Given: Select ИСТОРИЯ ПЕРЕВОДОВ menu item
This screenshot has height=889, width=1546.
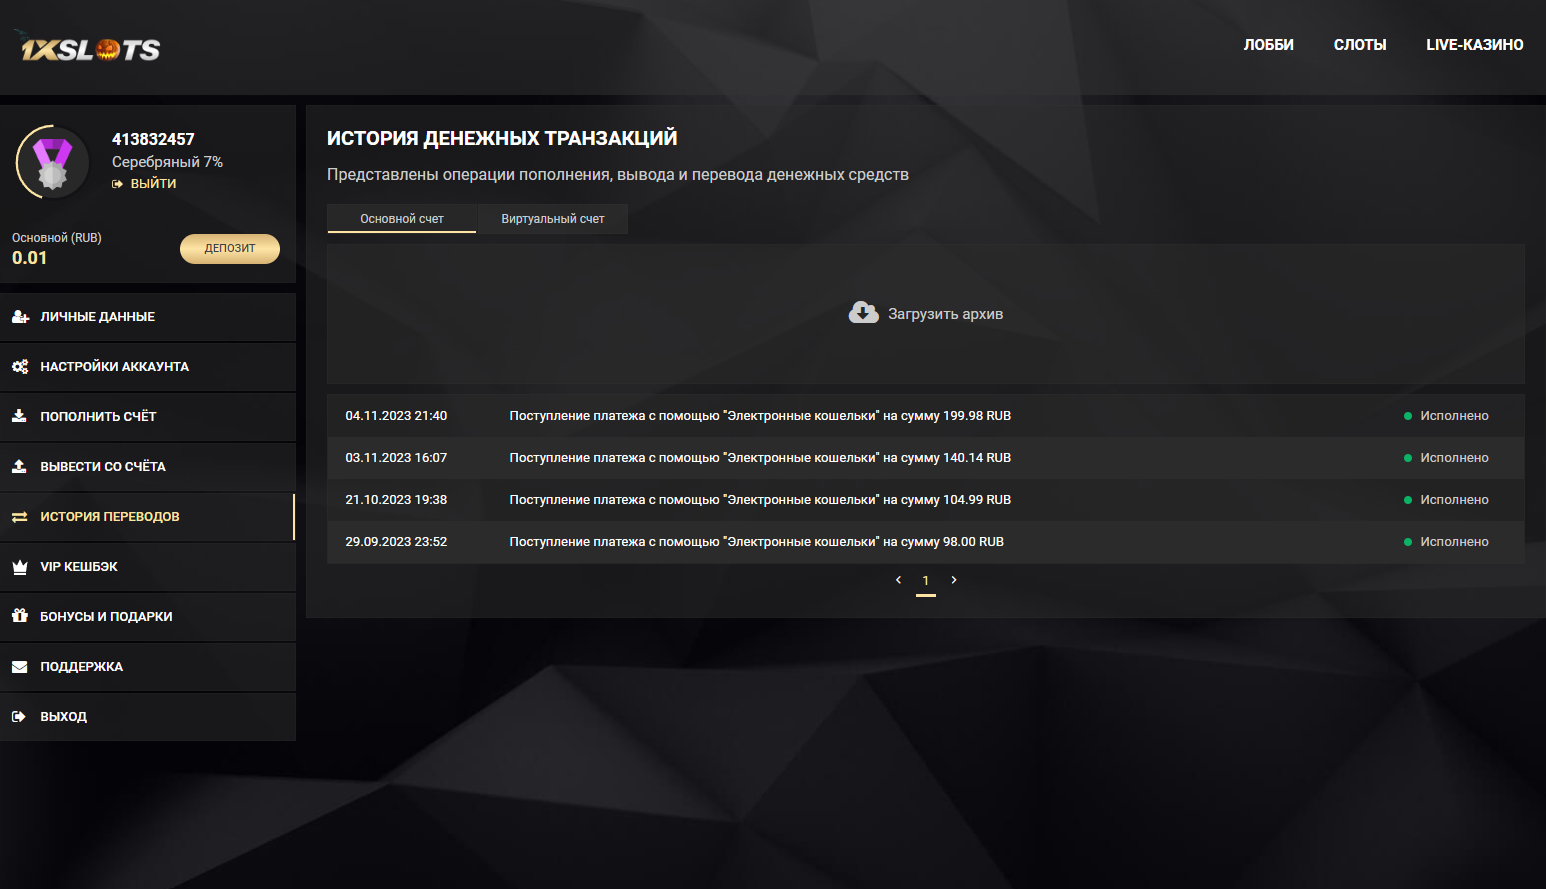Looking at the screenshot, I should pyautogui.click(x=148, y=517).
